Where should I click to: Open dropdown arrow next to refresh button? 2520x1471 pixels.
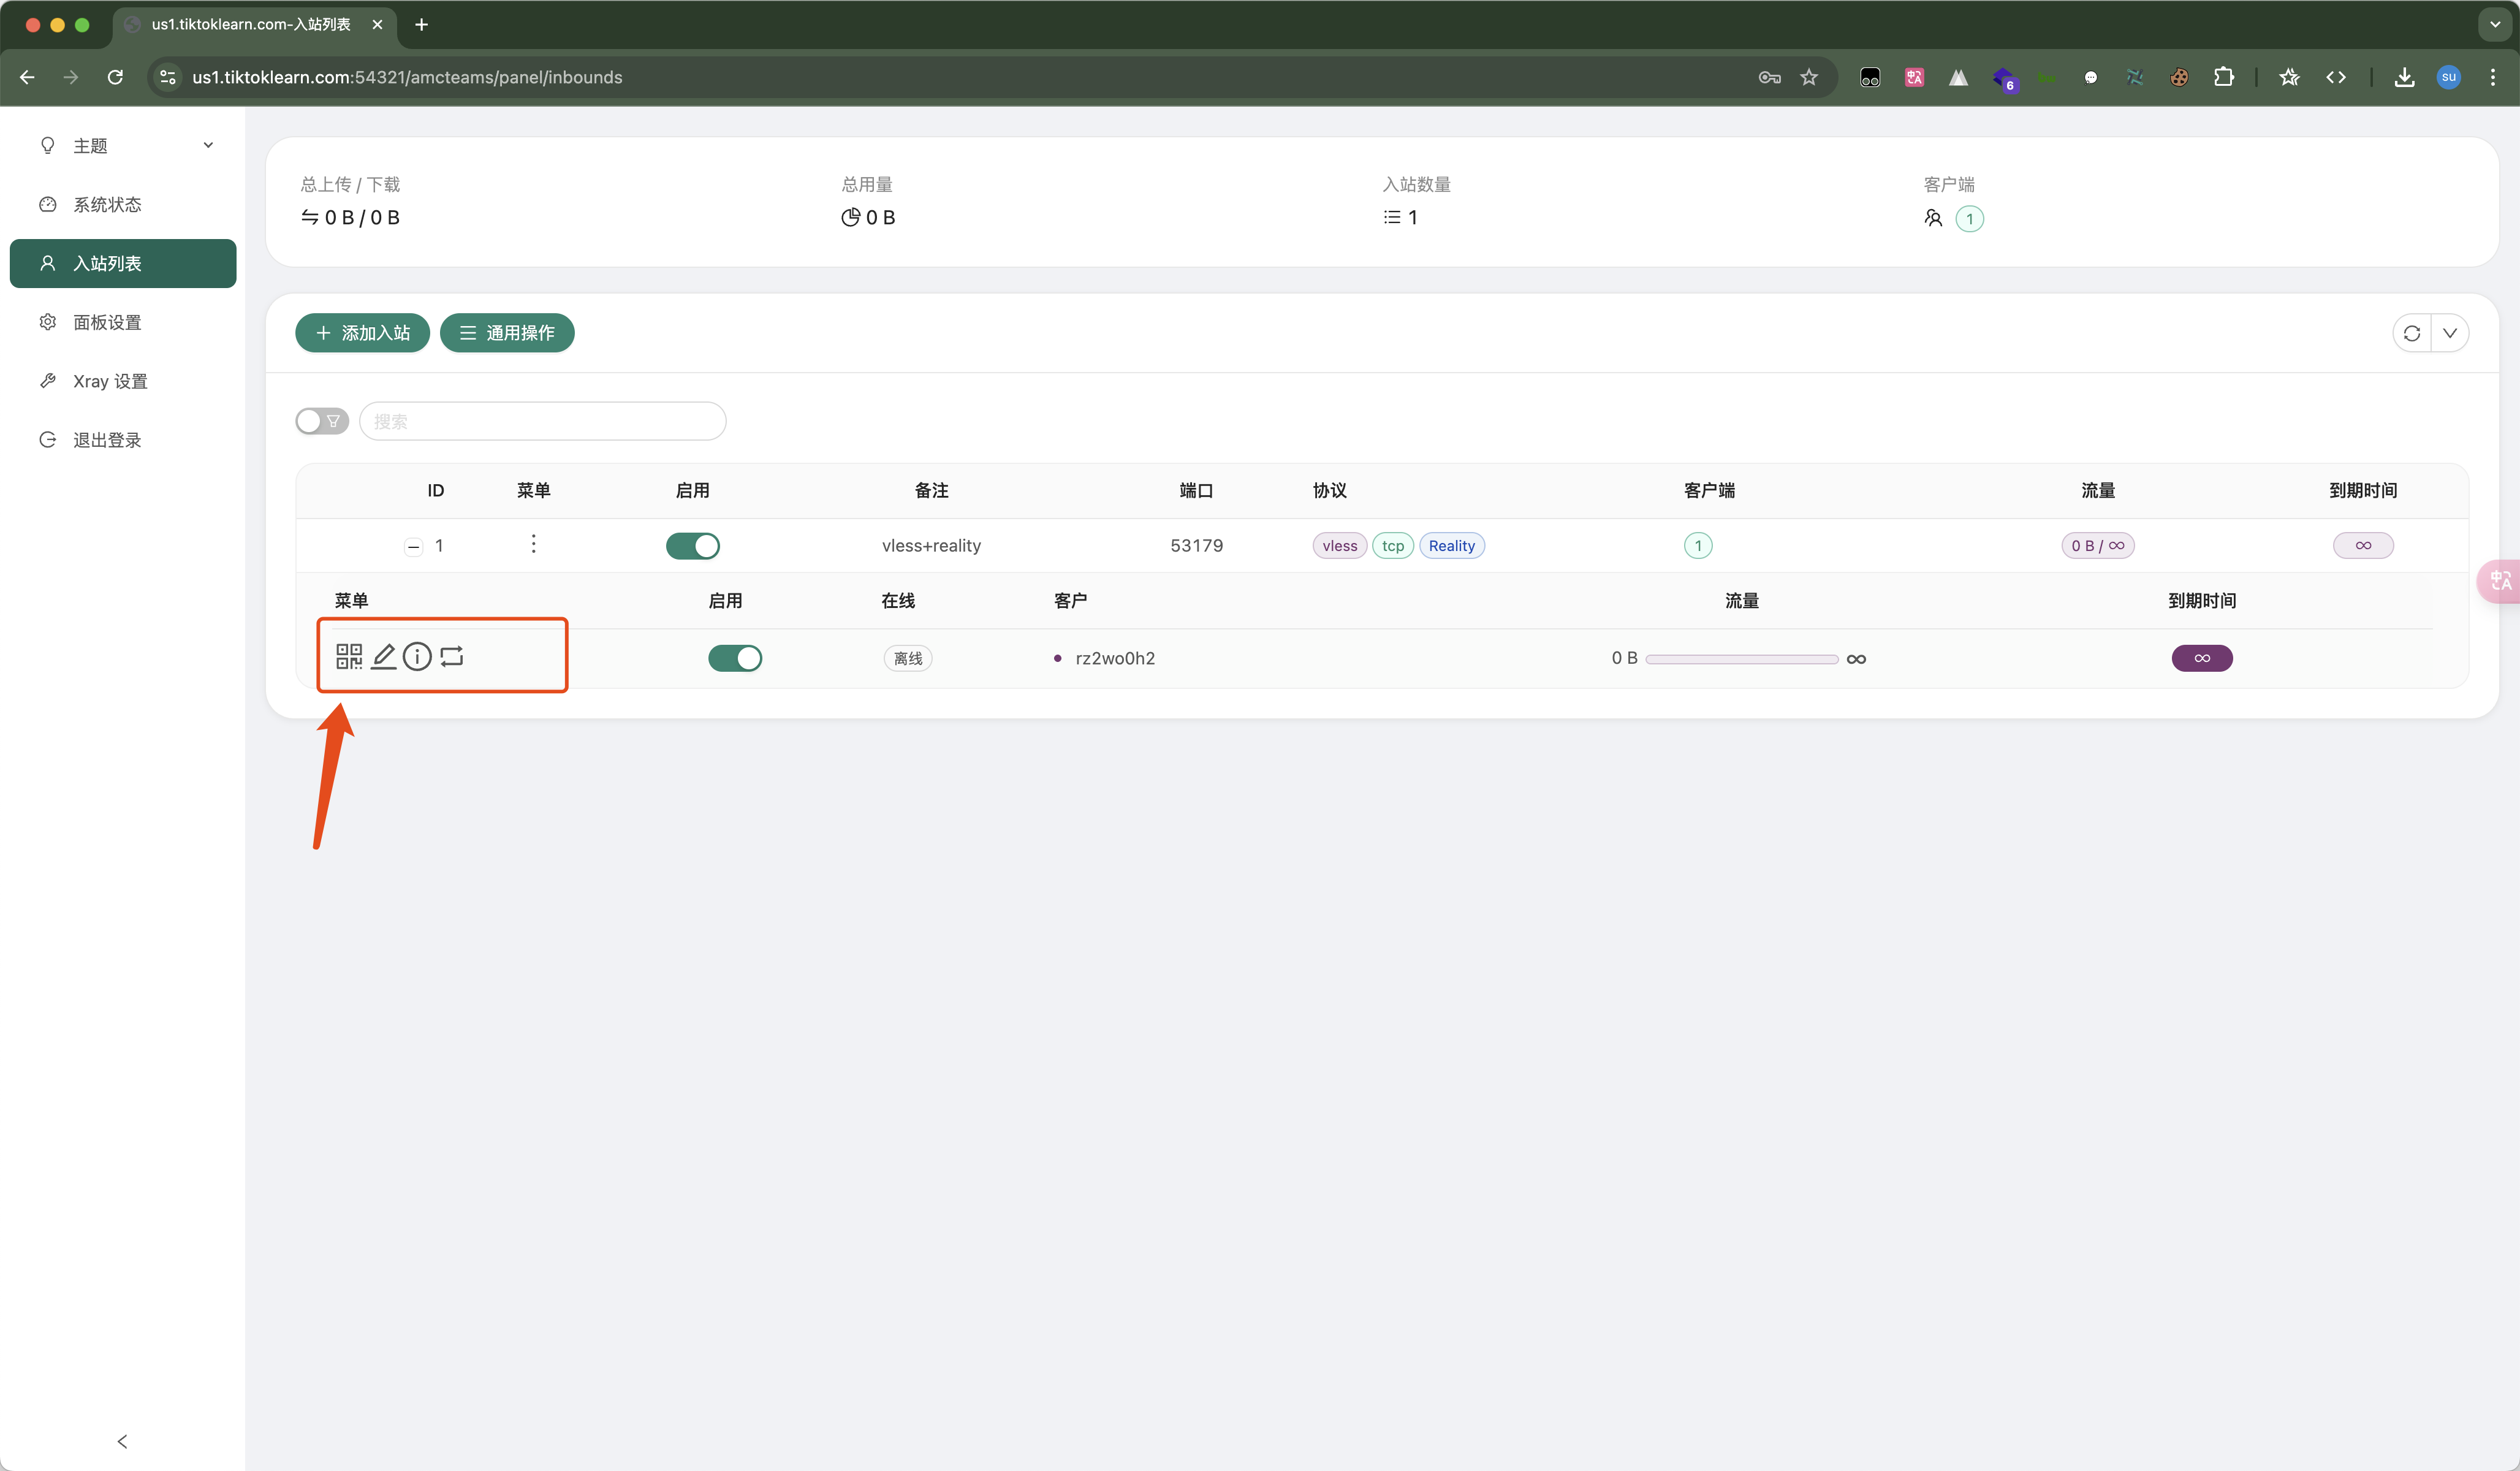2450,333
